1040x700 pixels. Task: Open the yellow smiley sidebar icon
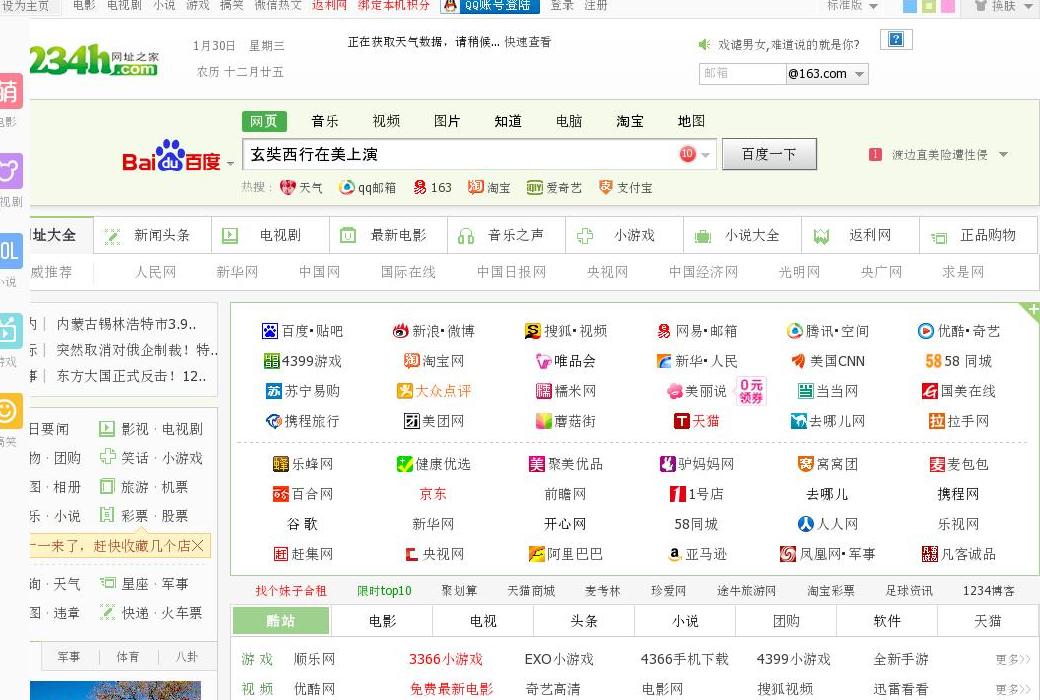11,411
